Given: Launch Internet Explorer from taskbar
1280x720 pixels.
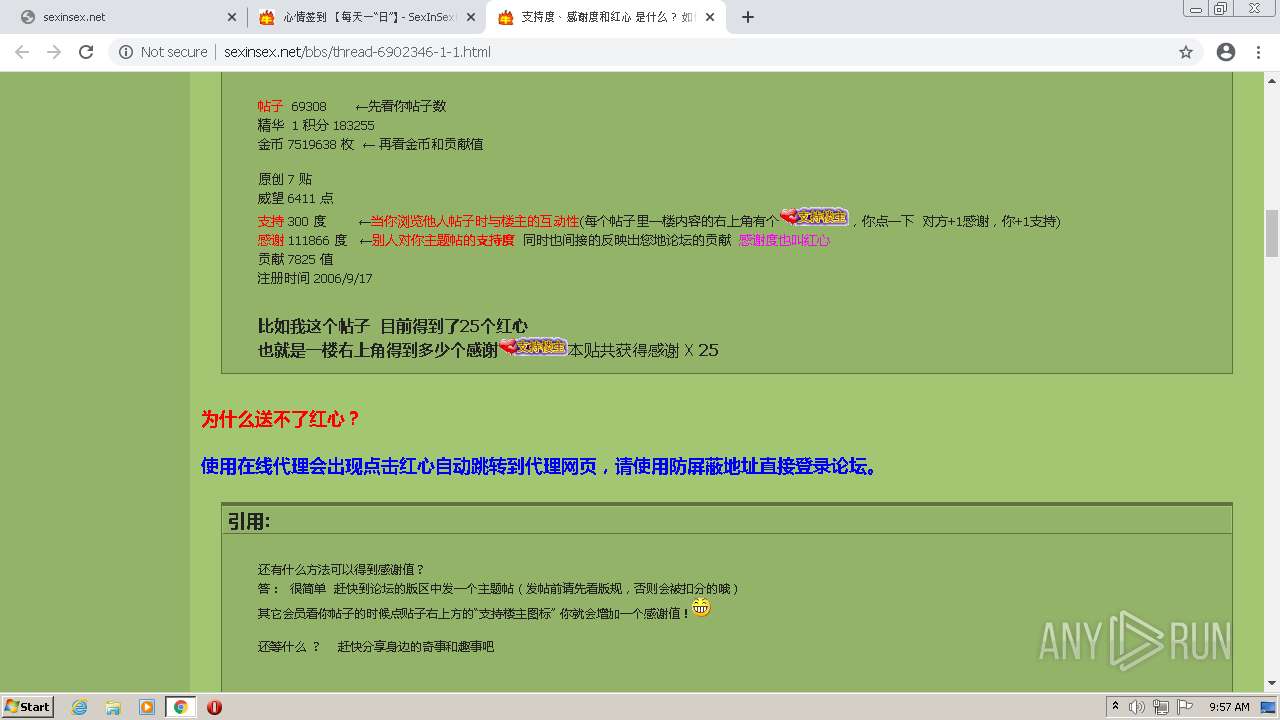Looking at the screenshot, I should [80, 707].
